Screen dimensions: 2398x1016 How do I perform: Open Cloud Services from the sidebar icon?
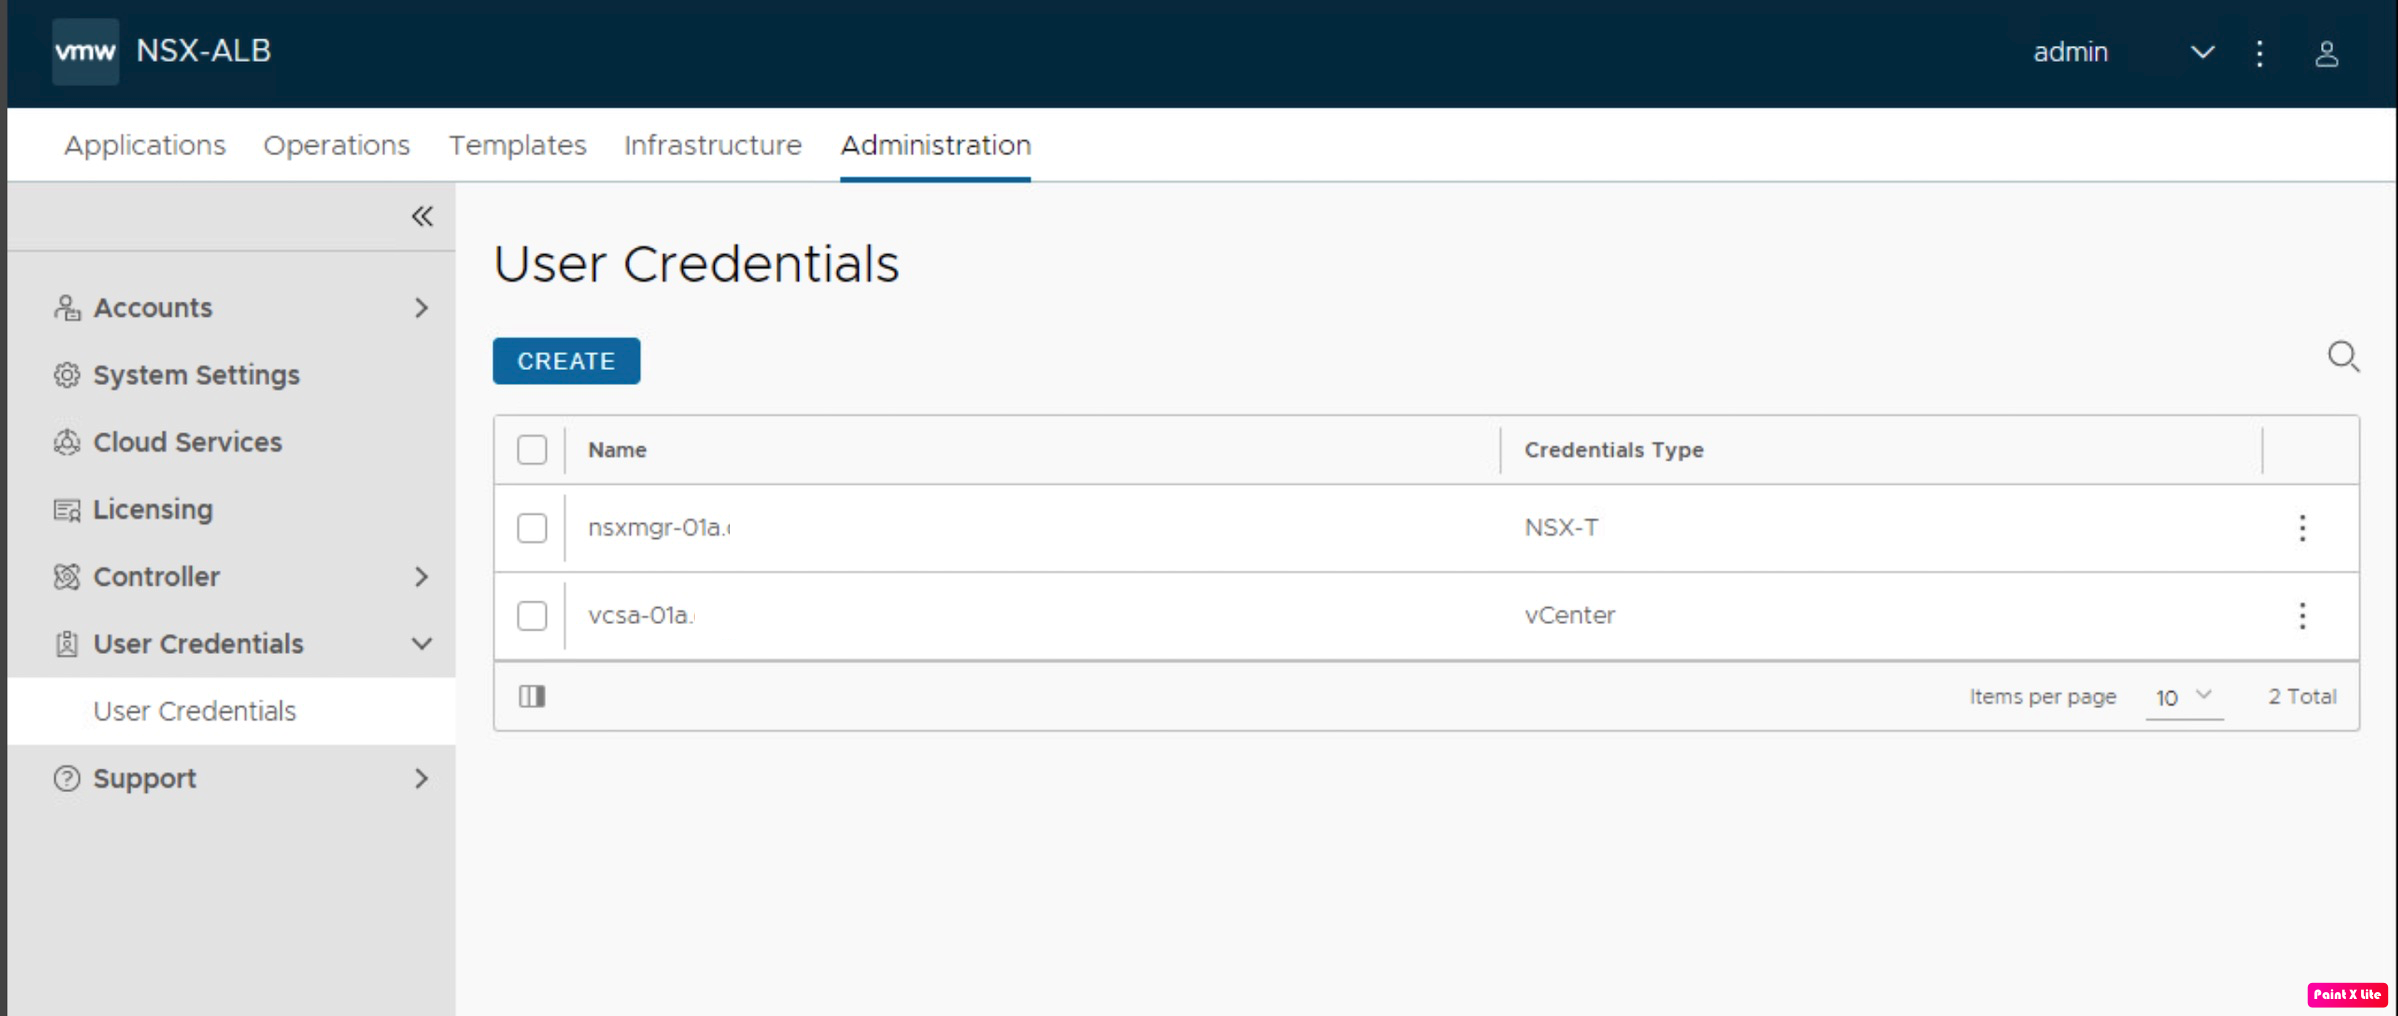coord(66,441)
